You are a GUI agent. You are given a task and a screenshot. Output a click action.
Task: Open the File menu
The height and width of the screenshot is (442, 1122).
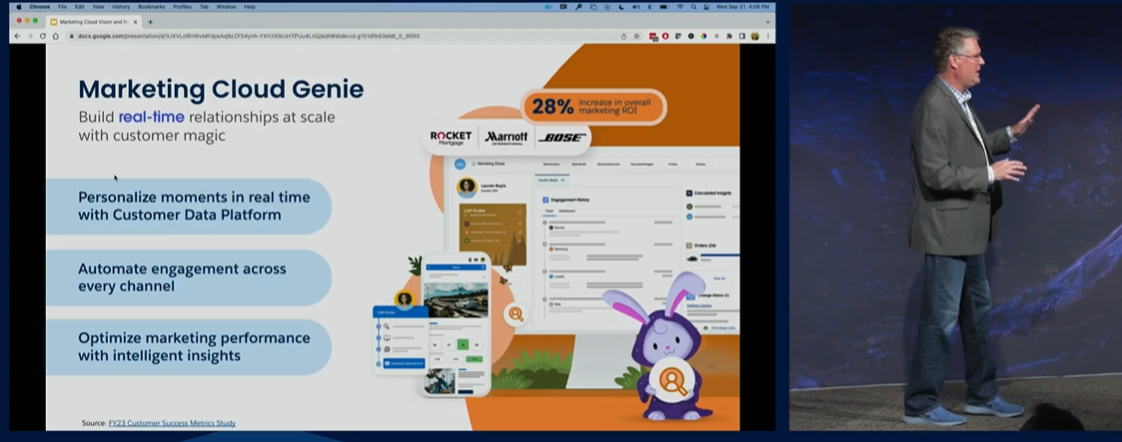pyautogui.click(x=62, y=6)
